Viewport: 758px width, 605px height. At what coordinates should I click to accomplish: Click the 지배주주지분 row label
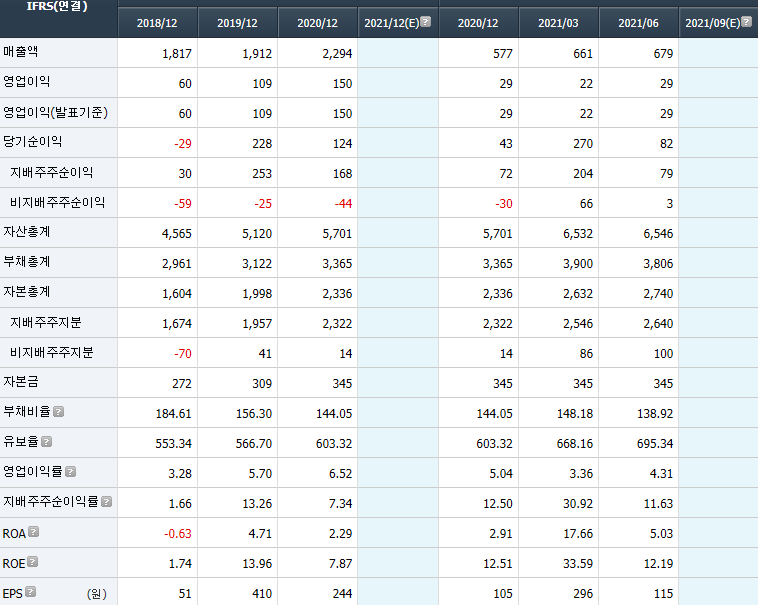click(45, 322)
